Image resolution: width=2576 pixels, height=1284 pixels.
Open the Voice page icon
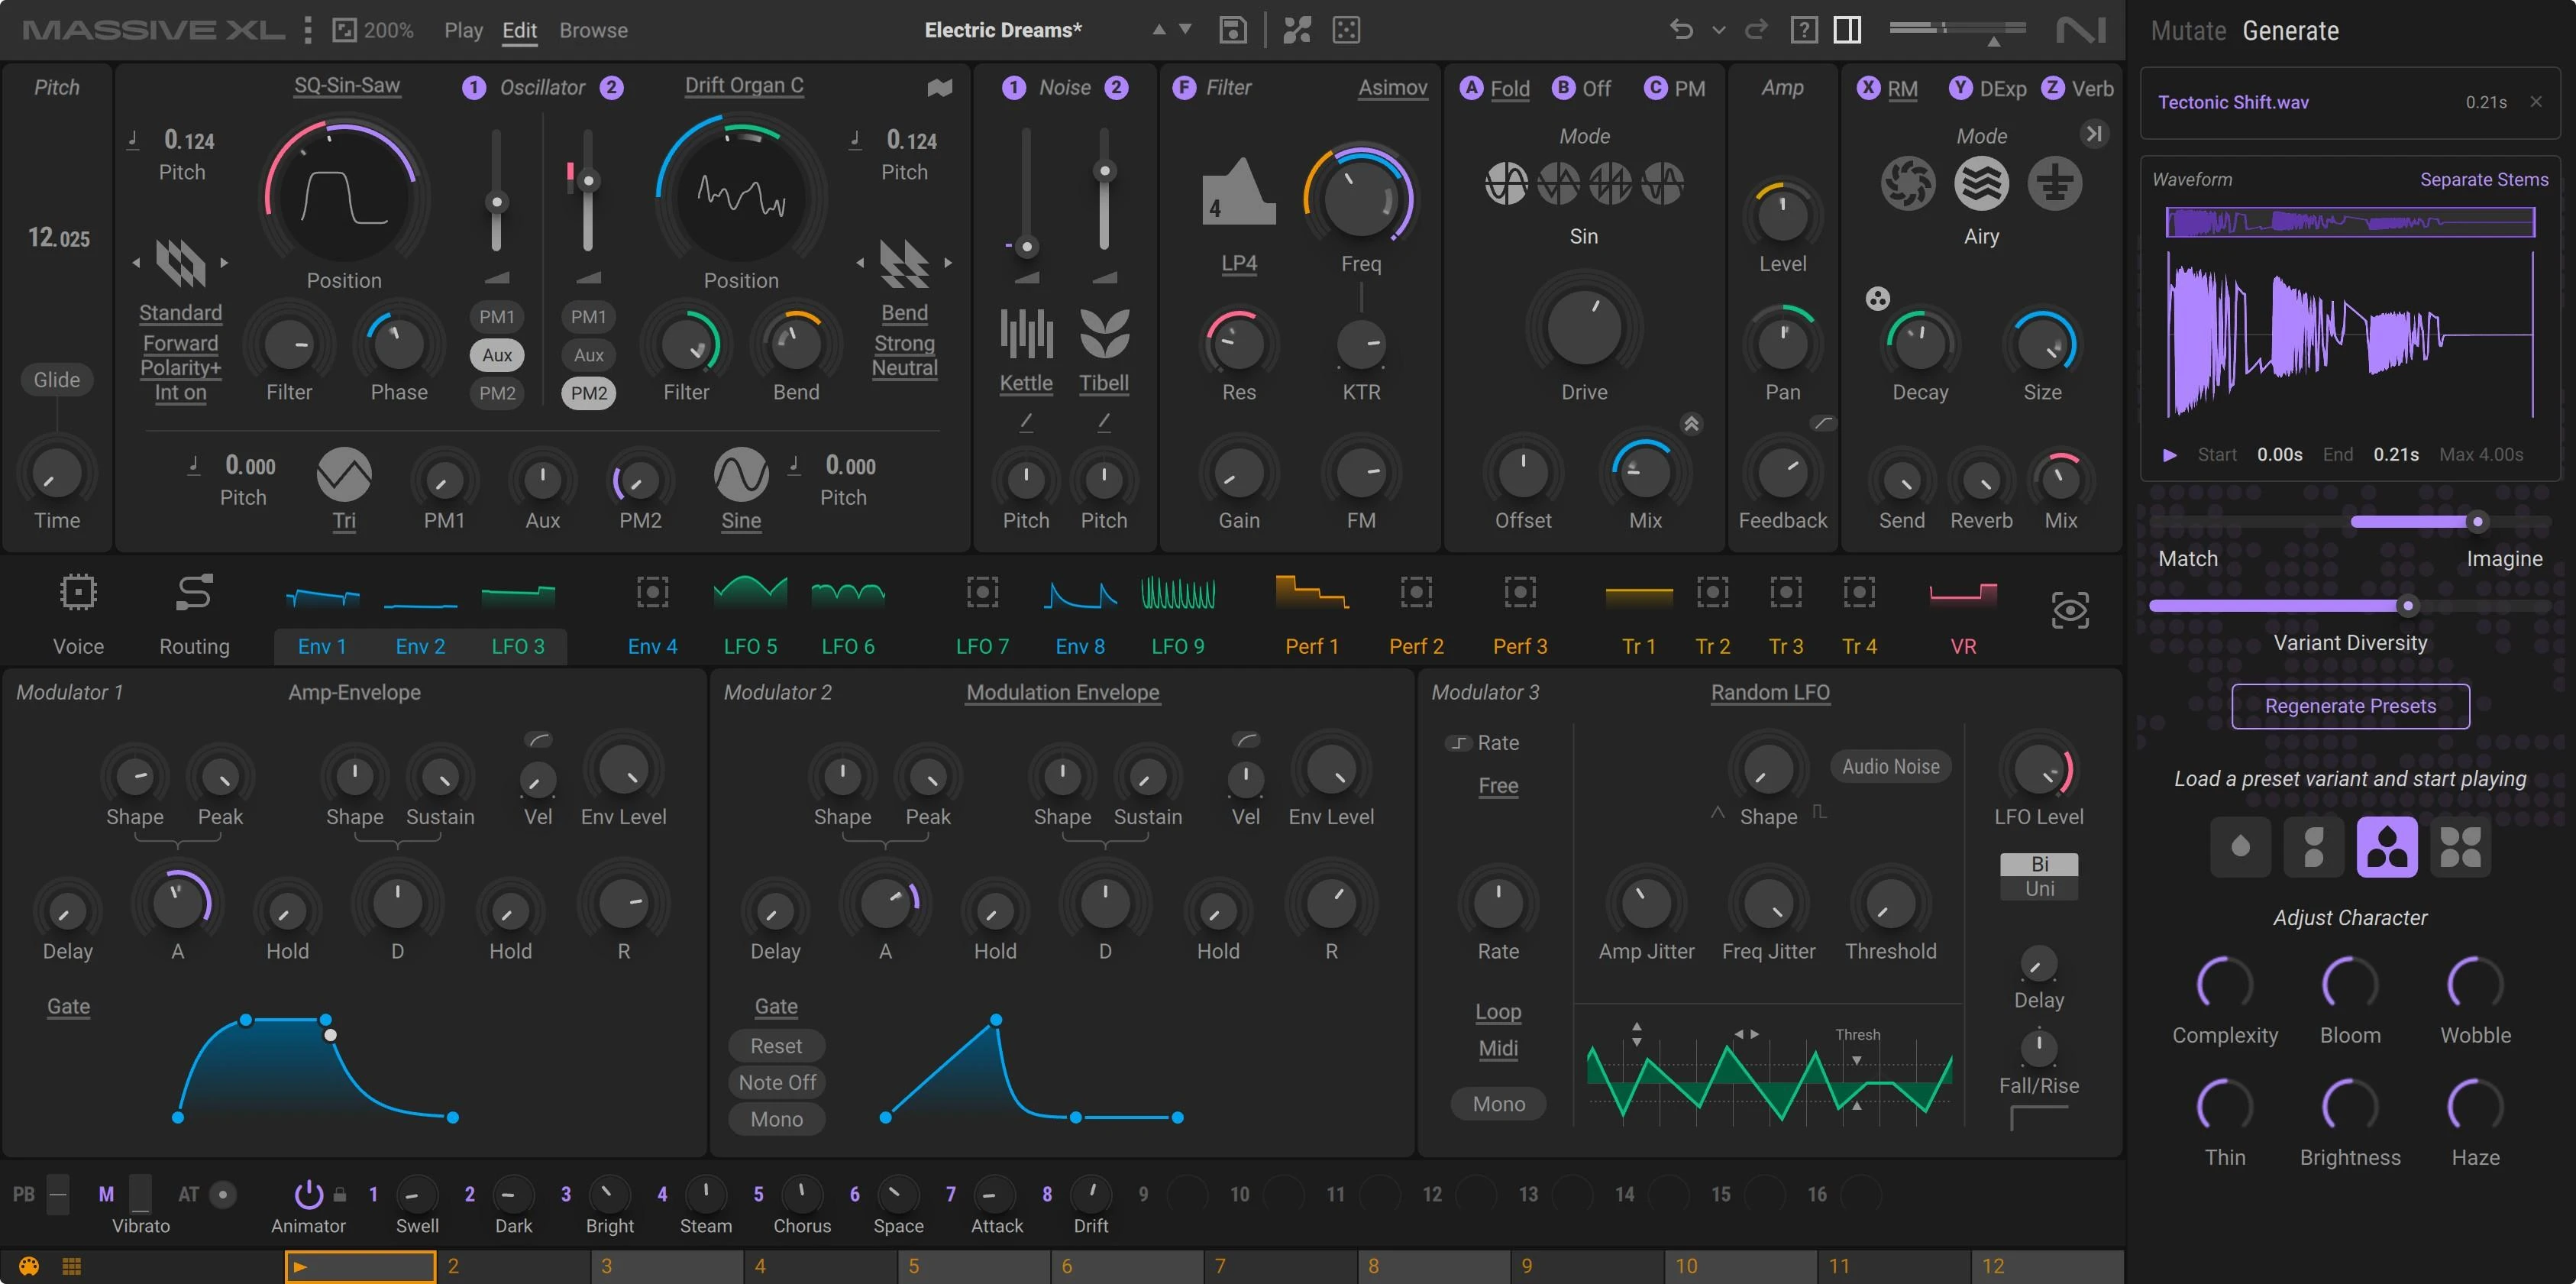click(78, 592)
